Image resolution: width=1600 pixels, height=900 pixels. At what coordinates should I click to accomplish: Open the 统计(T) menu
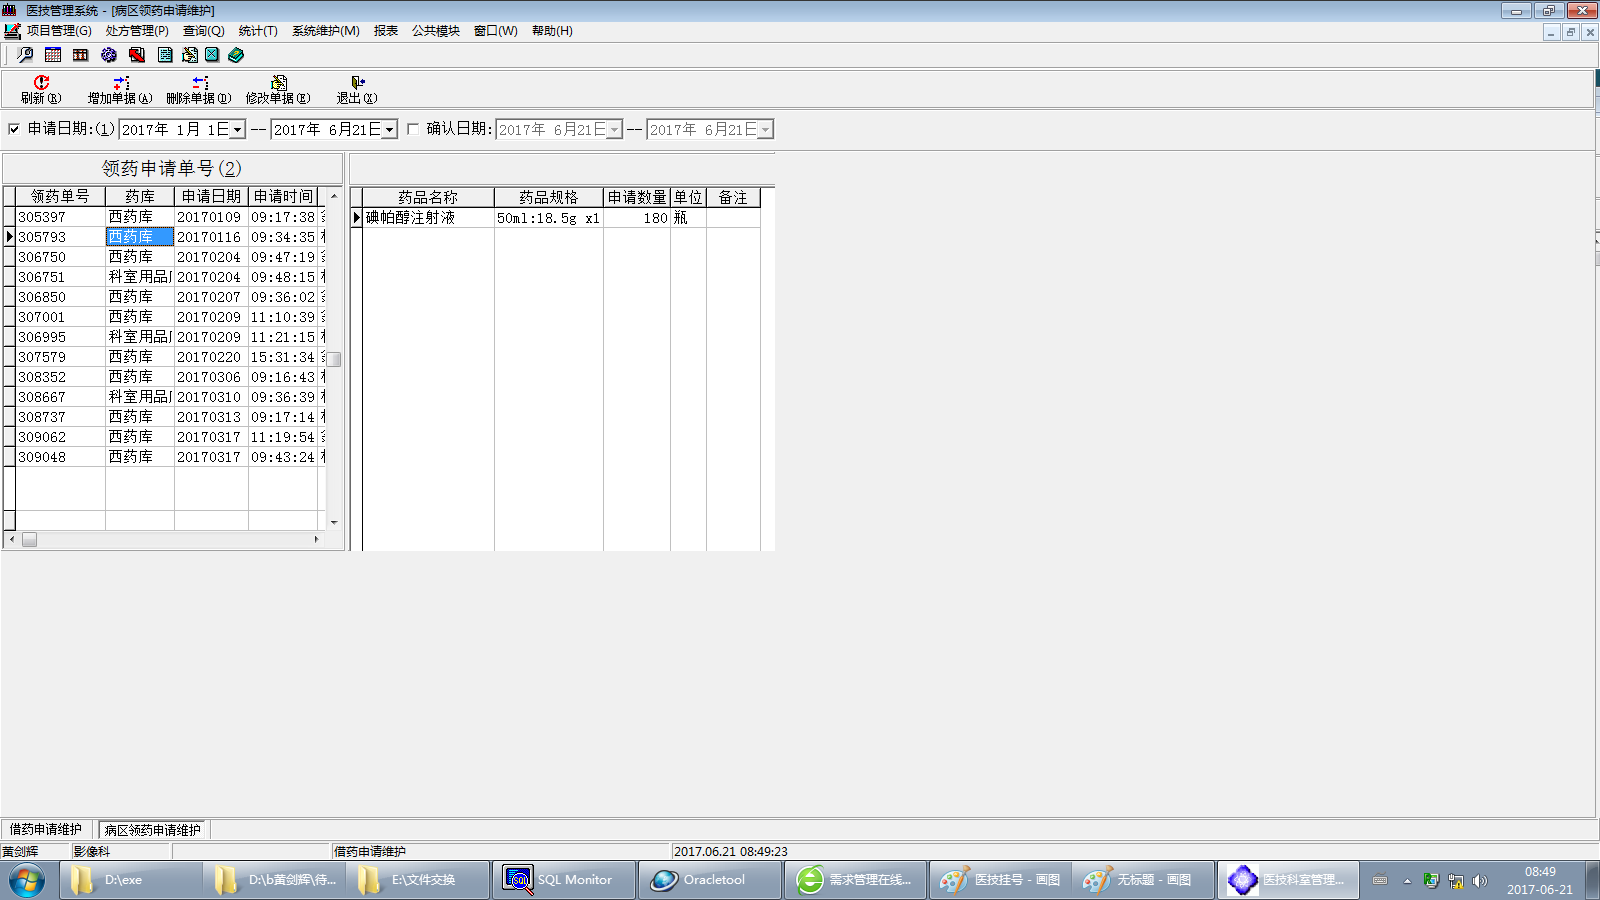258,31
